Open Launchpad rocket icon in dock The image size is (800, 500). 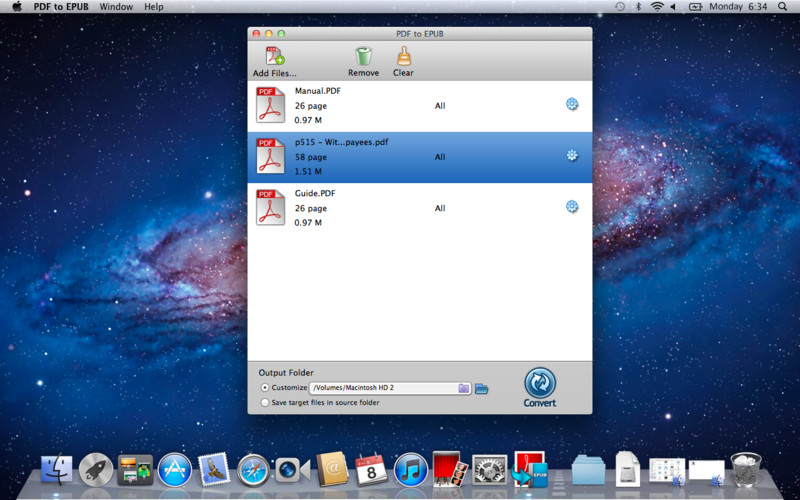[96, 469]
